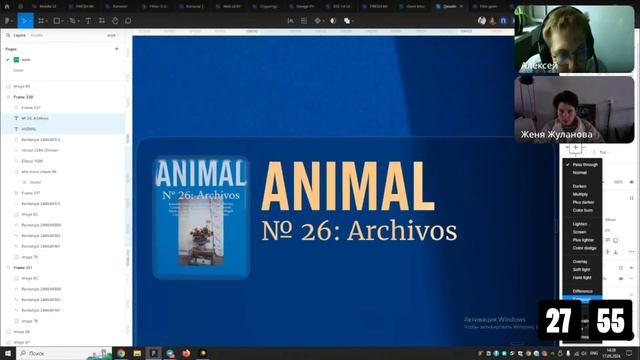Go to Figma home icon
This screenshot has width=640, height=360.
7,6
